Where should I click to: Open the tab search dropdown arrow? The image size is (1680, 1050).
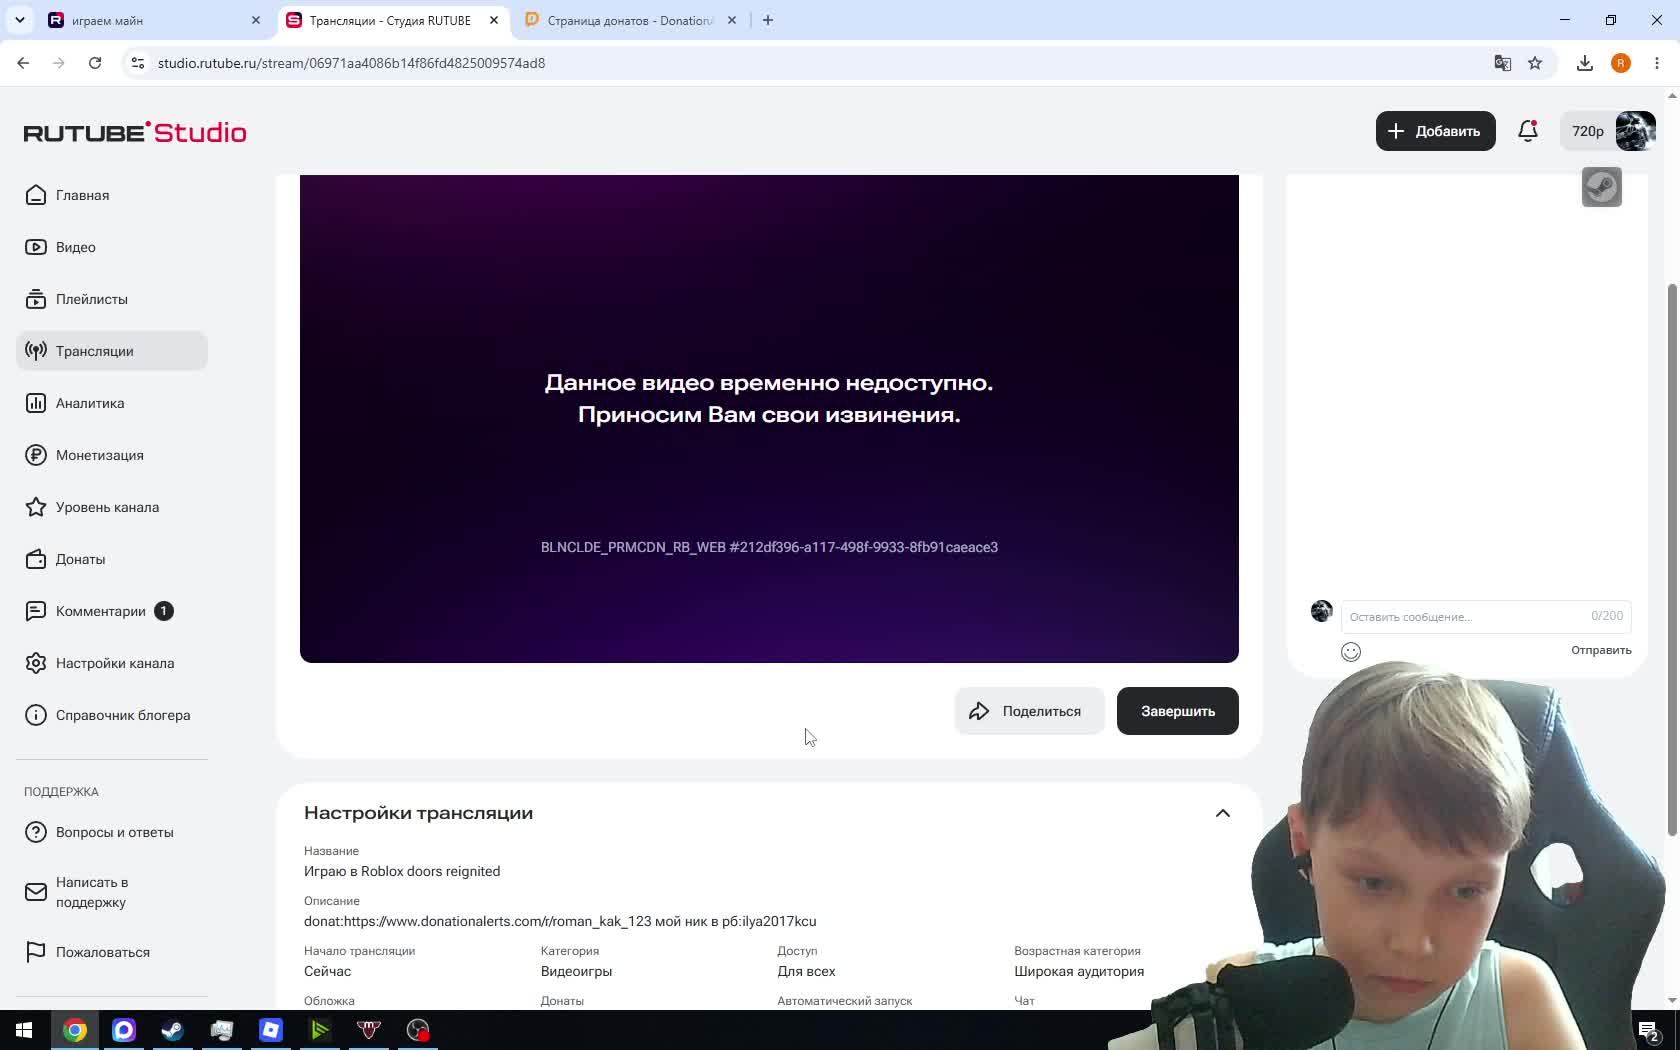(20, 20)
